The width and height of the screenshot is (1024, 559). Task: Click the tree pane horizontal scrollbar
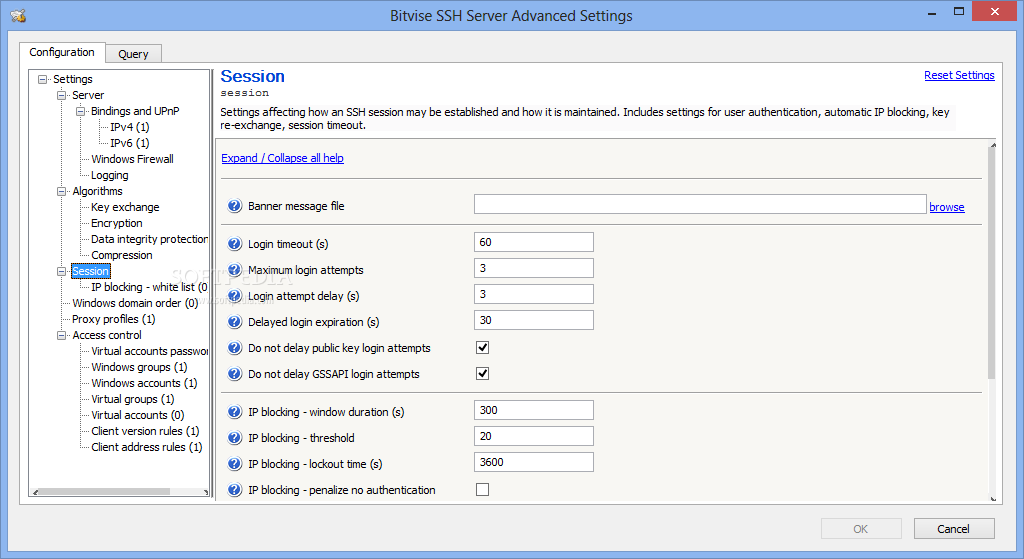(104, 492)
